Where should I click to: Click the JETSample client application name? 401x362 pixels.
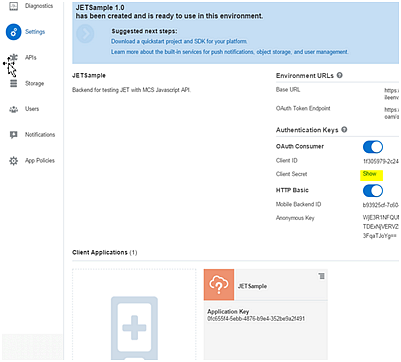(252, 286)
